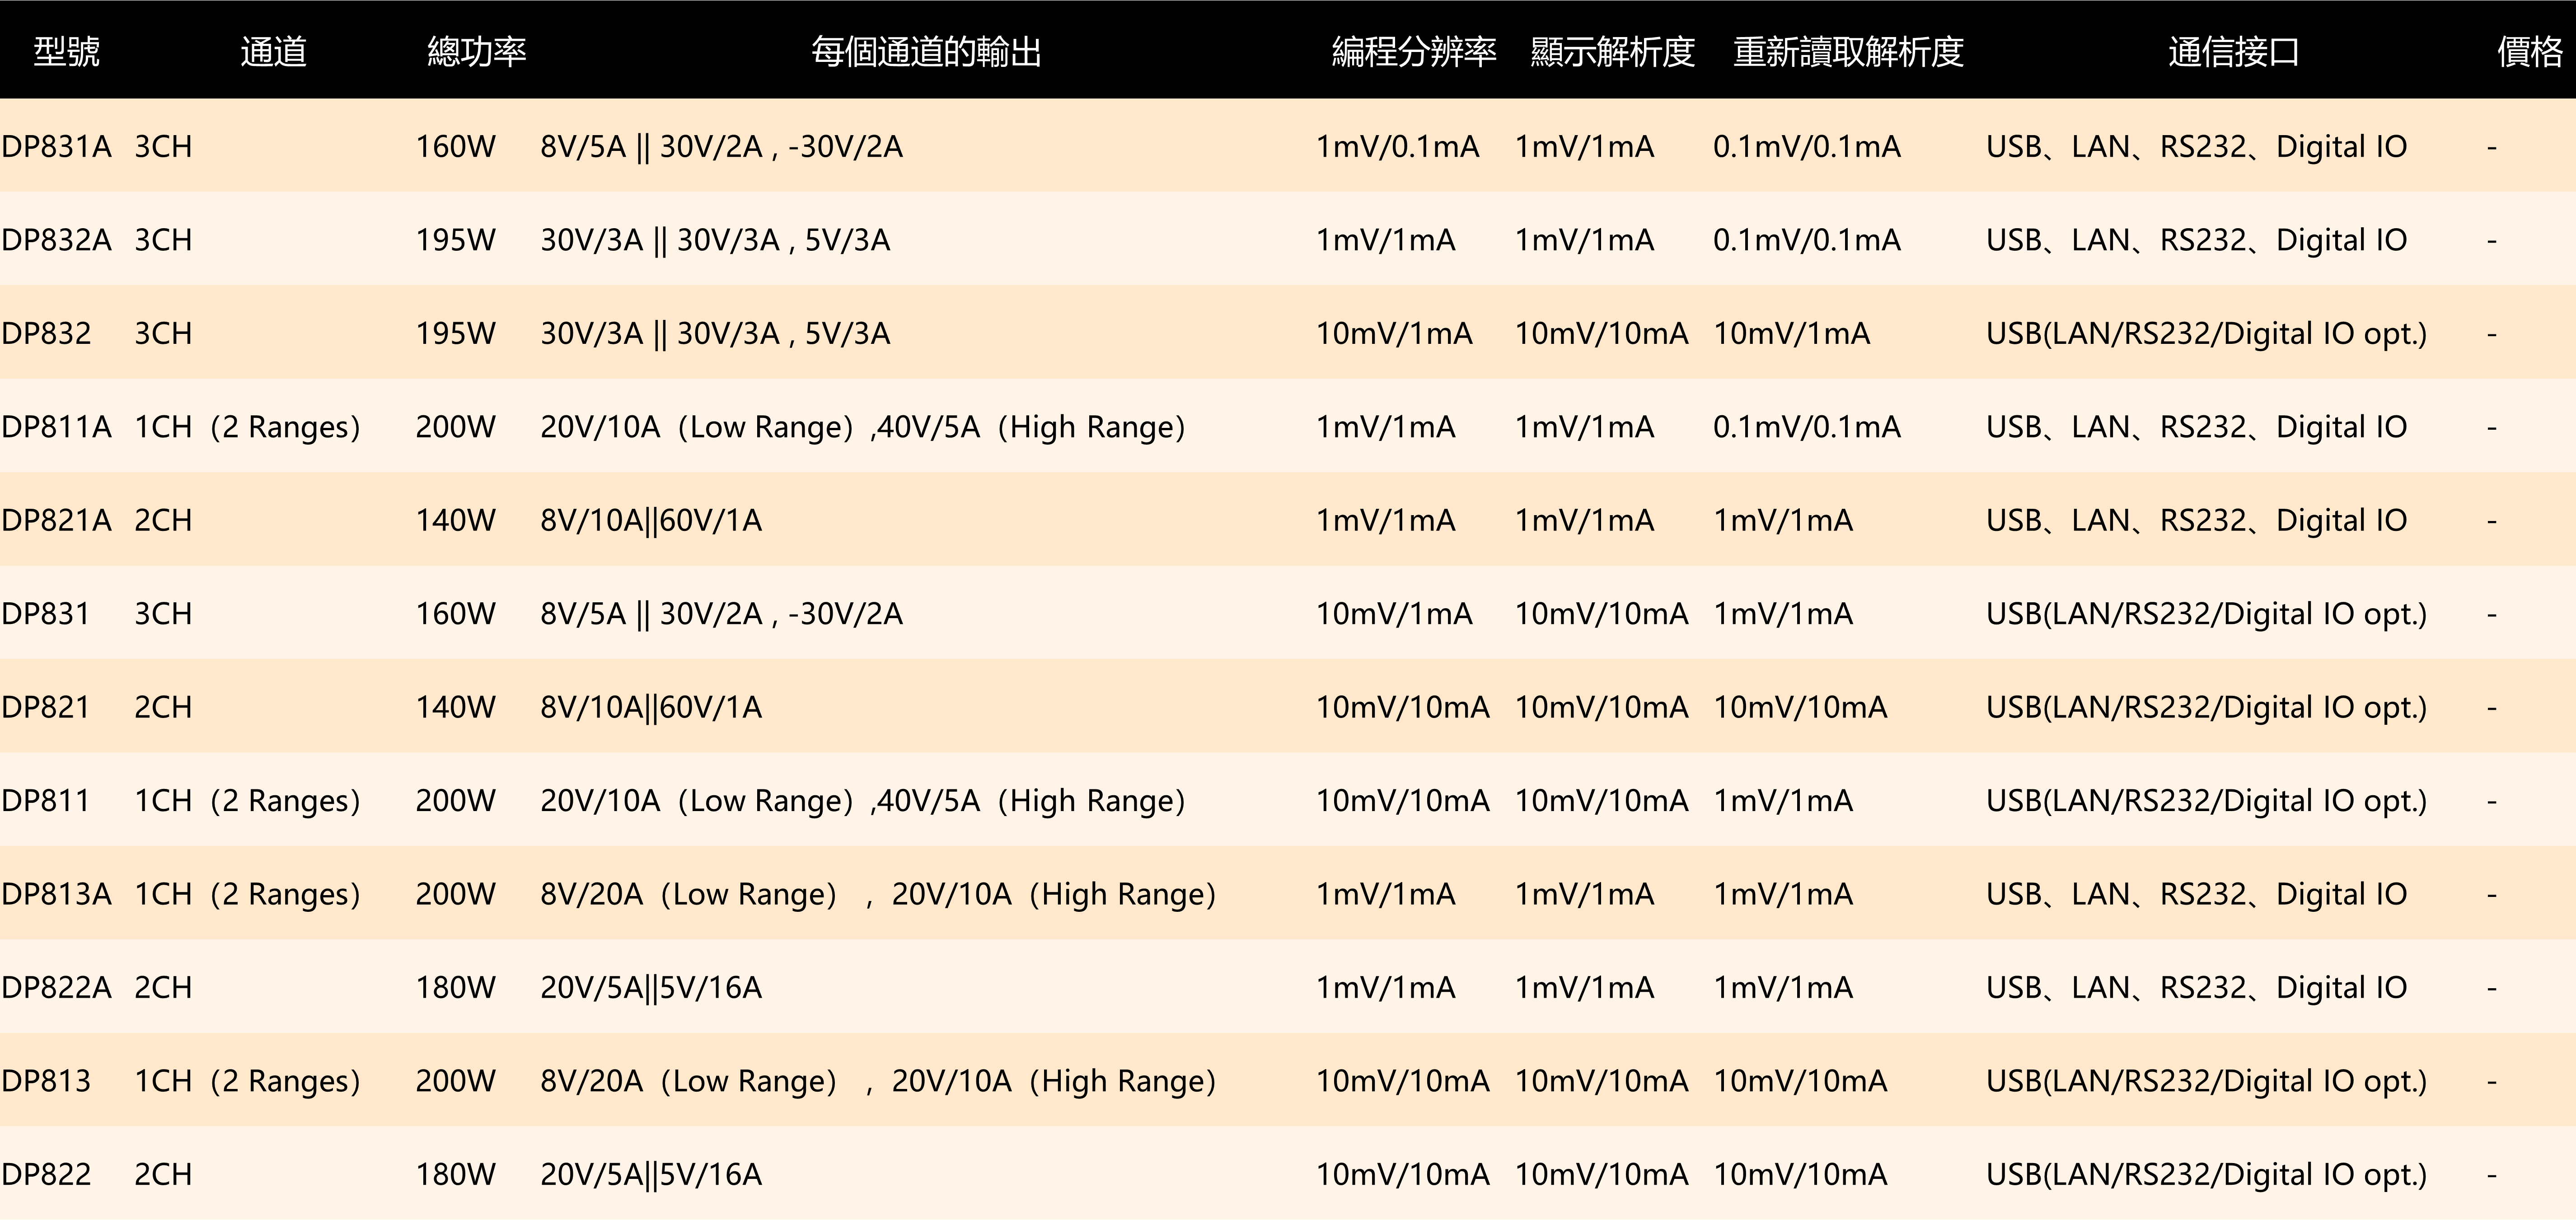This screenshot has height=1220, width=2576.
Task: Click the 通信接口 column header
Action: [2234, 51]
